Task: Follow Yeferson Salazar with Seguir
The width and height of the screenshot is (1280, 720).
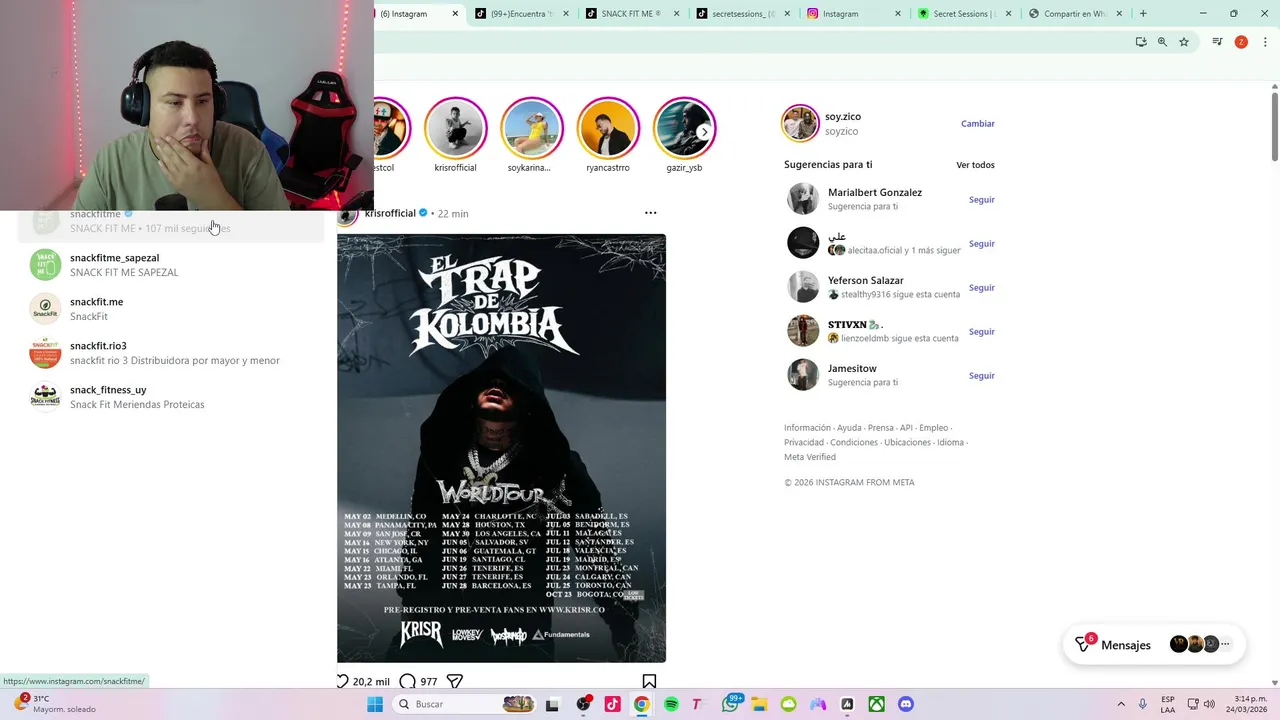Action: (x=981, y=288)
